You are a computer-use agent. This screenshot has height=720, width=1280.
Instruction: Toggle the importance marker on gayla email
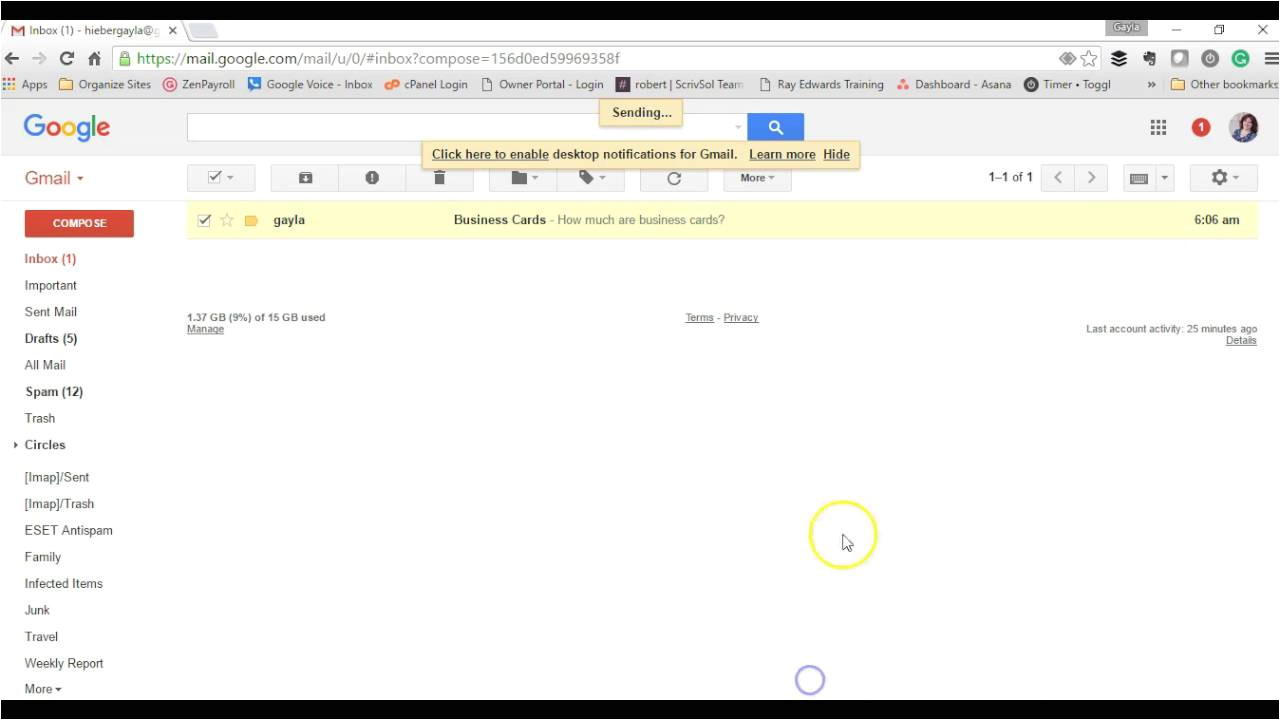click(251, 220)
